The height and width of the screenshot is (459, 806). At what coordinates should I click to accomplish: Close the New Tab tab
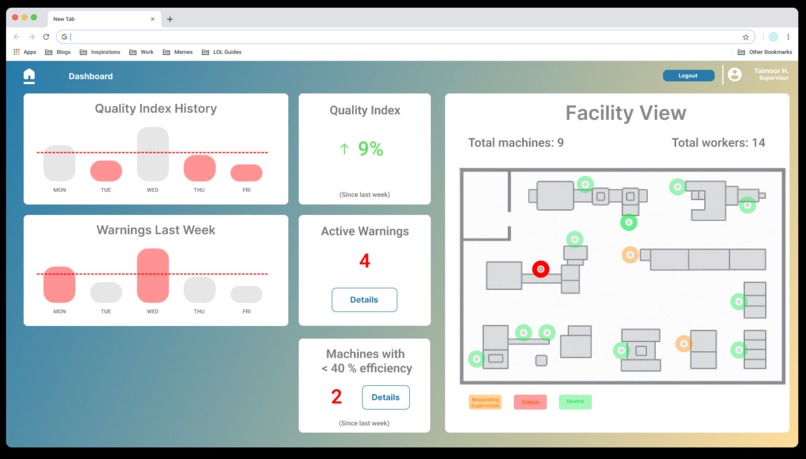point(152,19)
